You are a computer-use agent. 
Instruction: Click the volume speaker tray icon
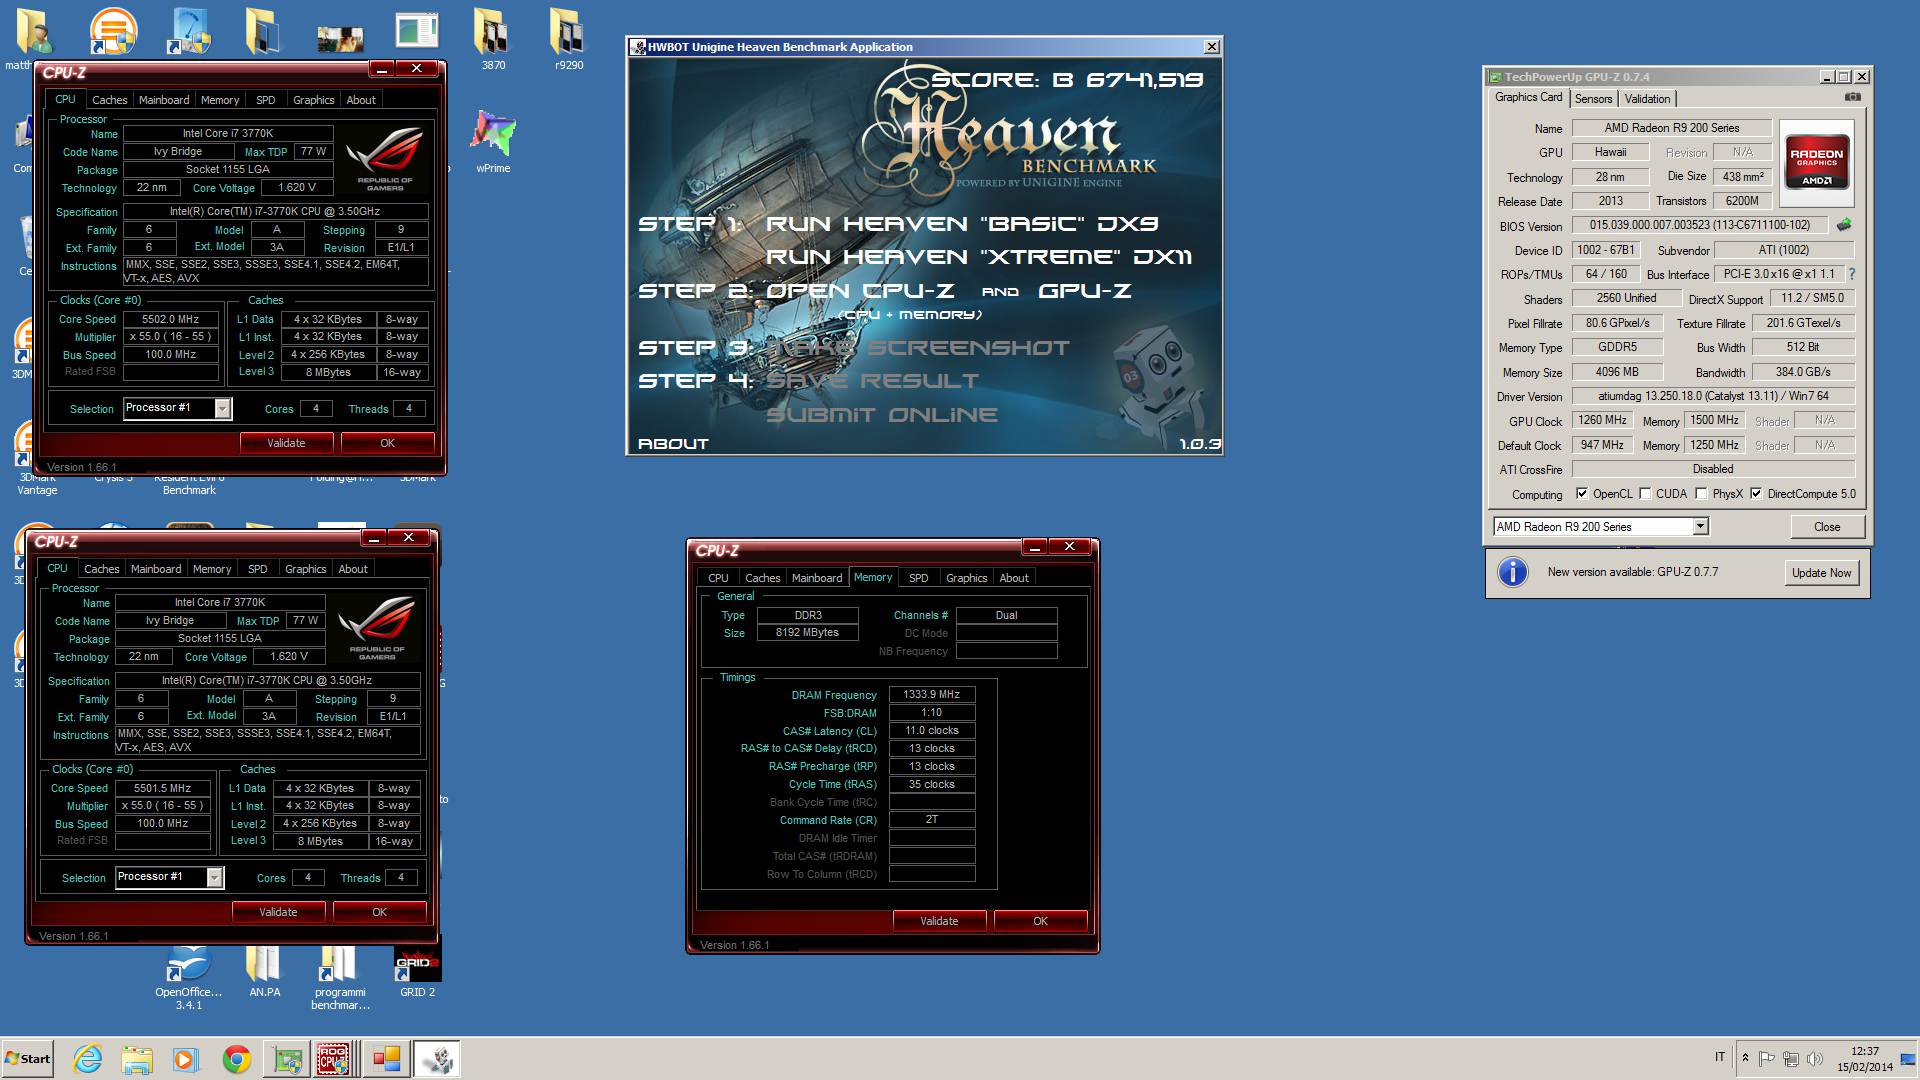coord(1815,1059)
